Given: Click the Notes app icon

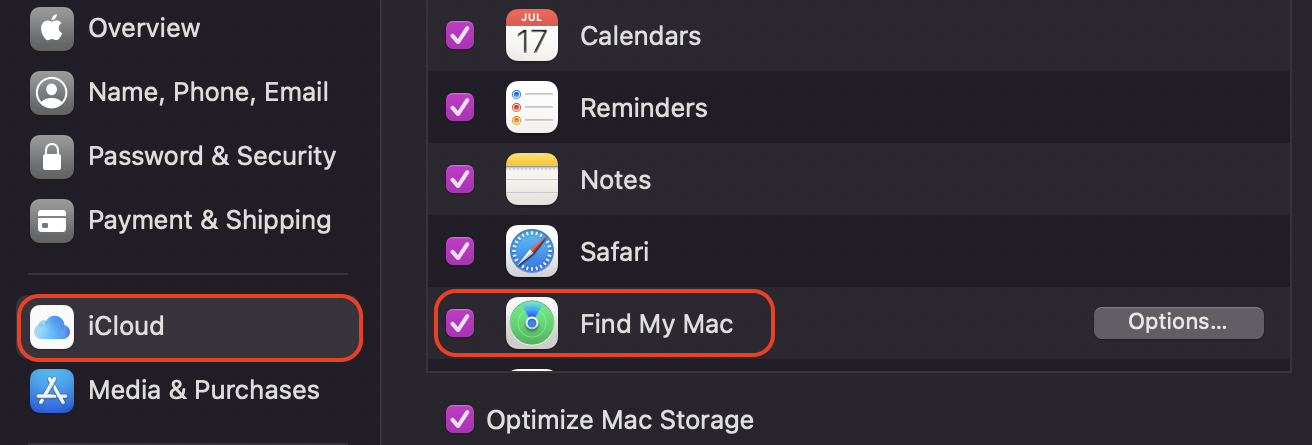Looking at the screenshot, I should click(x=532, y=179).
